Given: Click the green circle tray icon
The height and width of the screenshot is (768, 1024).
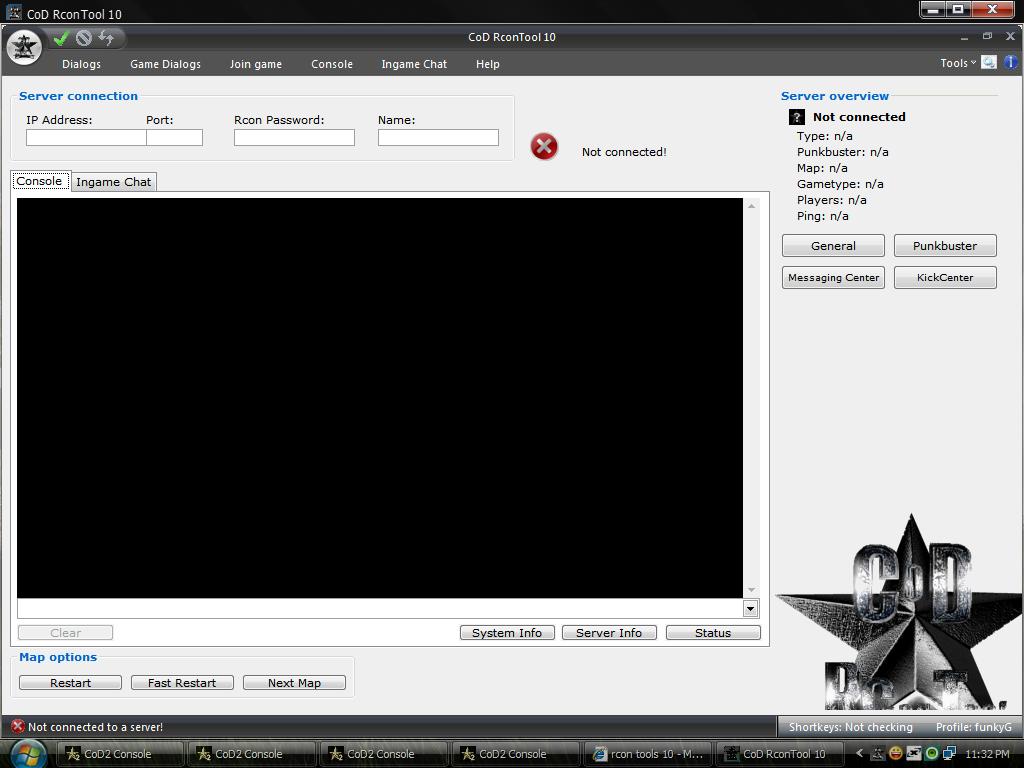Looking at the screenshot, I should (x=932, y=753).
